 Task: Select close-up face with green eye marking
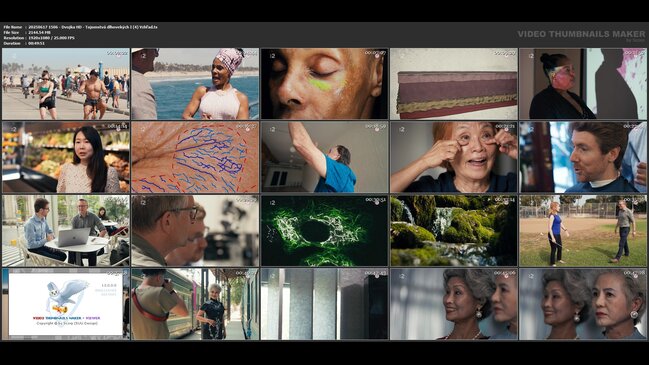(324, 84)
